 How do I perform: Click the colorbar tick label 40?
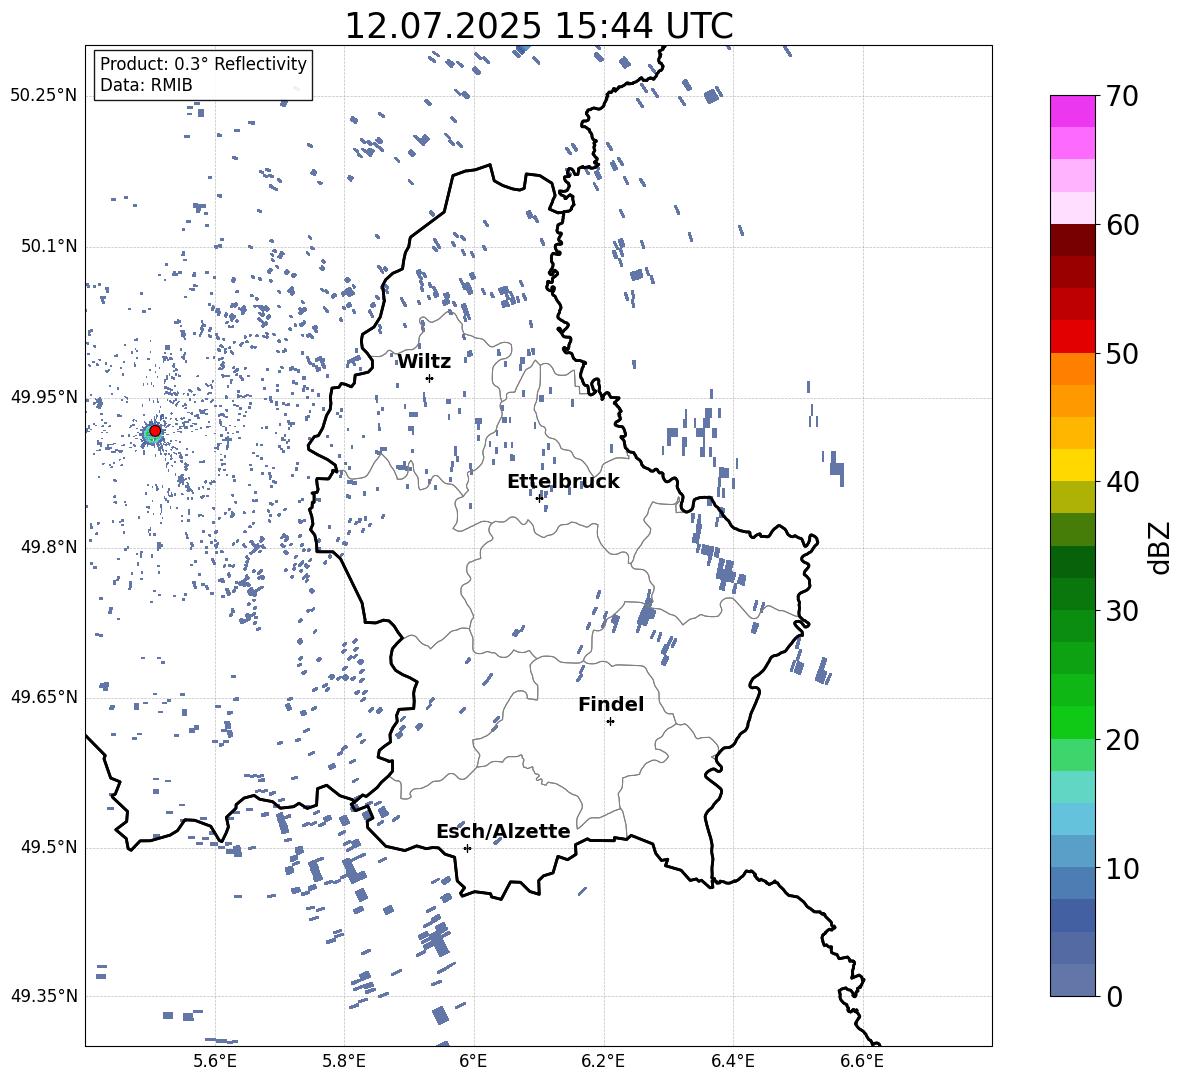pyautogui.click(x=1122, y=482)
